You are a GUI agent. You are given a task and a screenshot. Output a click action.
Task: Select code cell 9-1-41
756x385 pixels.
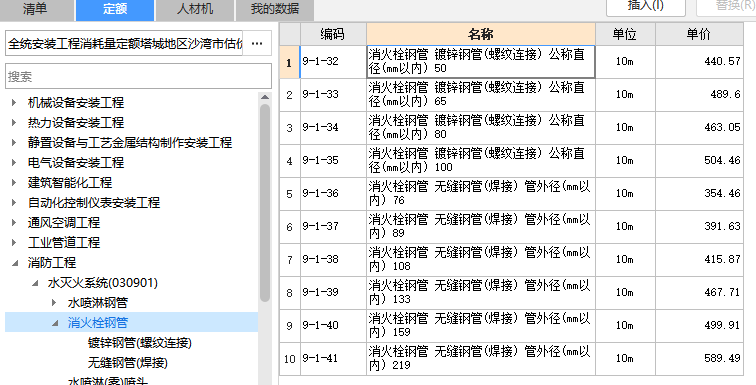point(333,359)
